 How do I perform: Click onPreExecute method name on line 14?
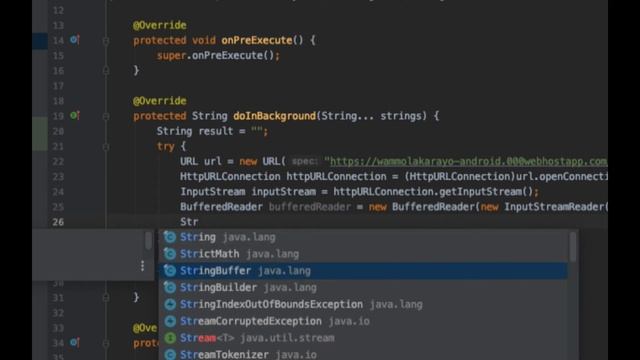tap(256, 40)
